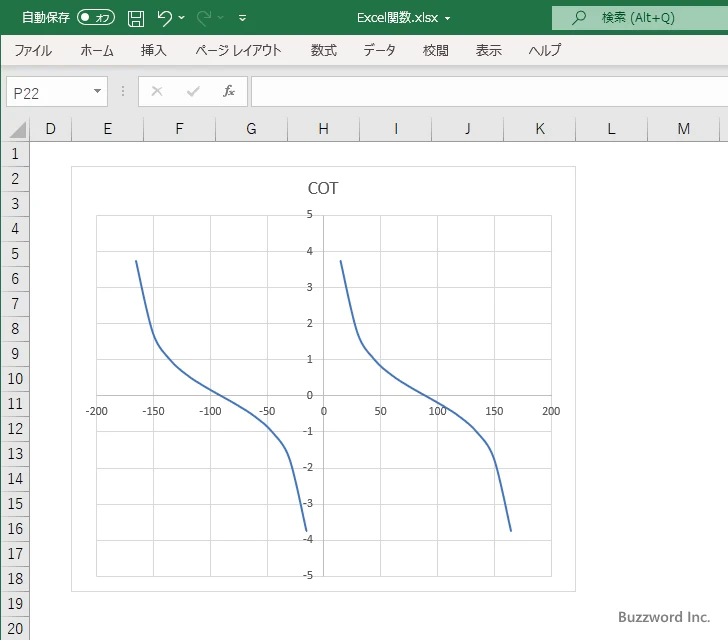
Task: Select row 1 header
Action: coord(15,154)
